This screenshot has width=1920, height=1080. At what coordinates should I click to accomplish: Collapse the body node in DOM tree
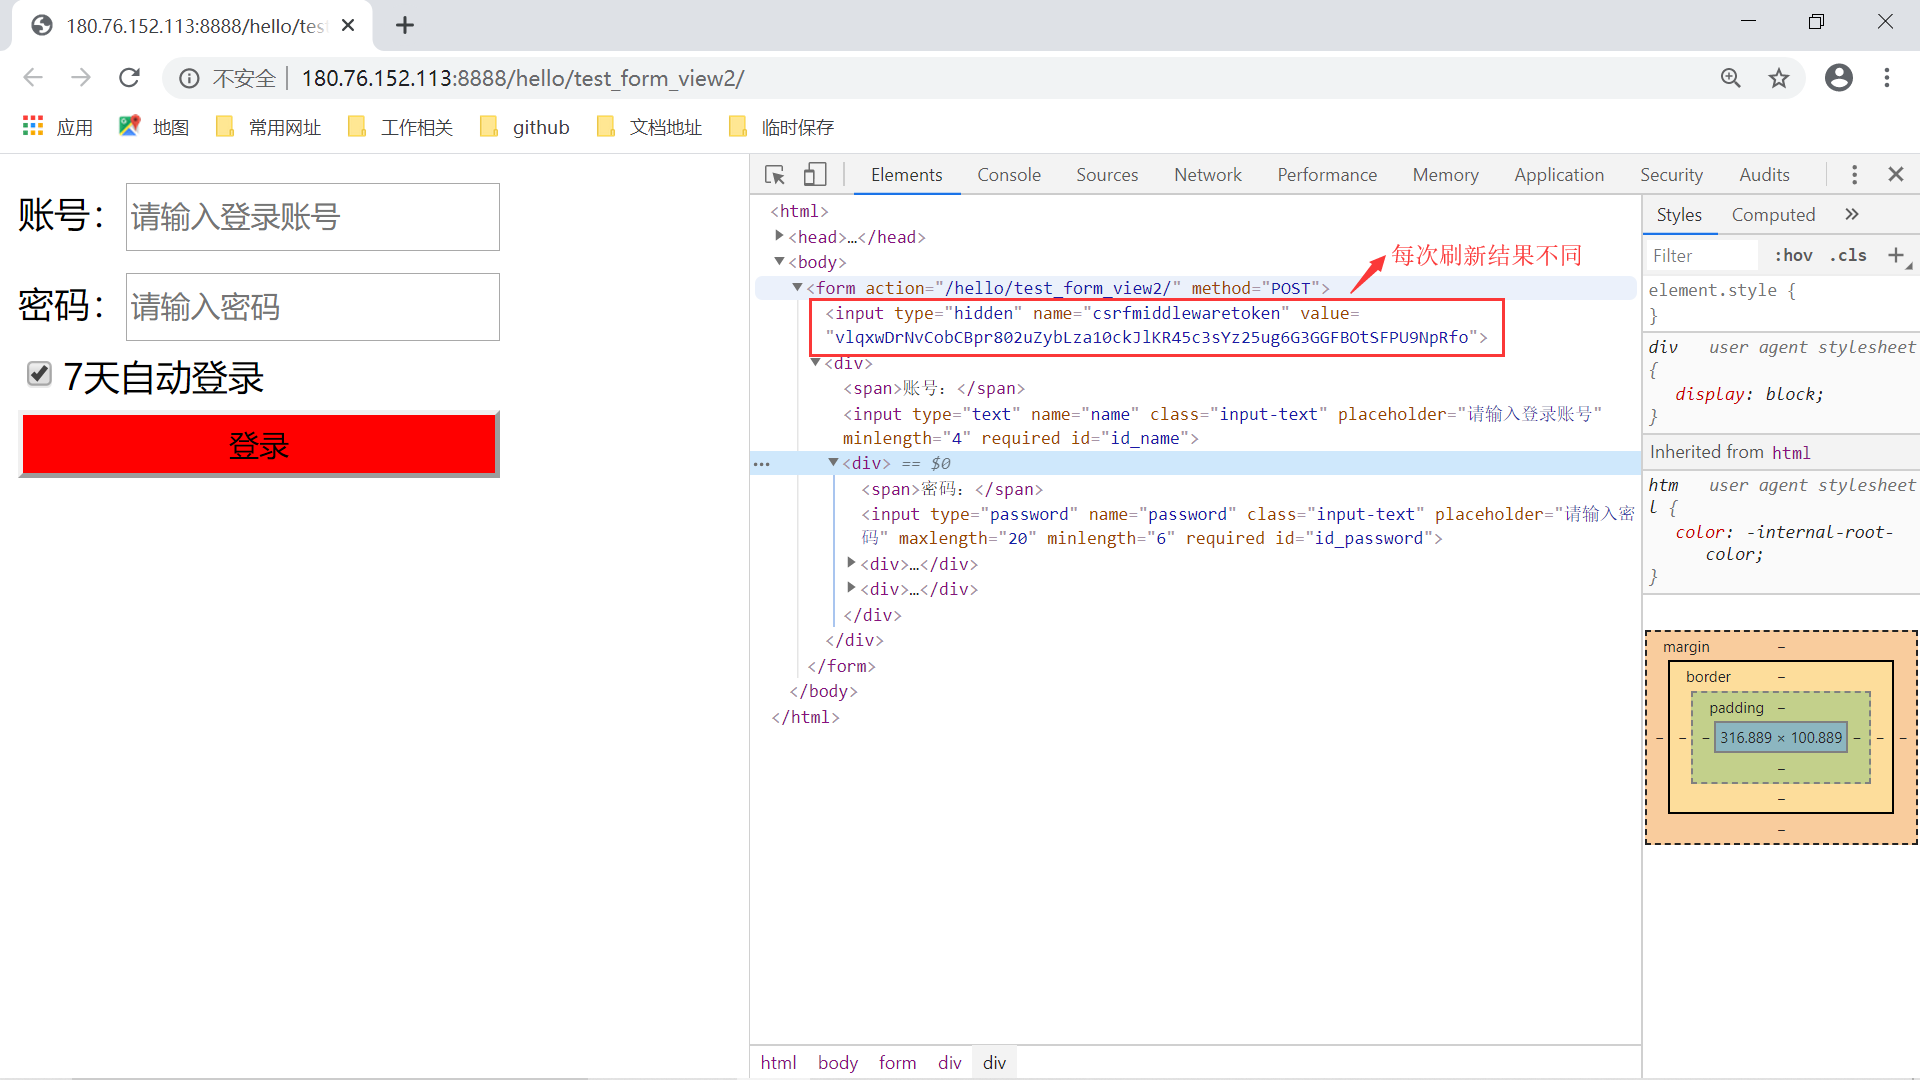click(x=779, y=261)
